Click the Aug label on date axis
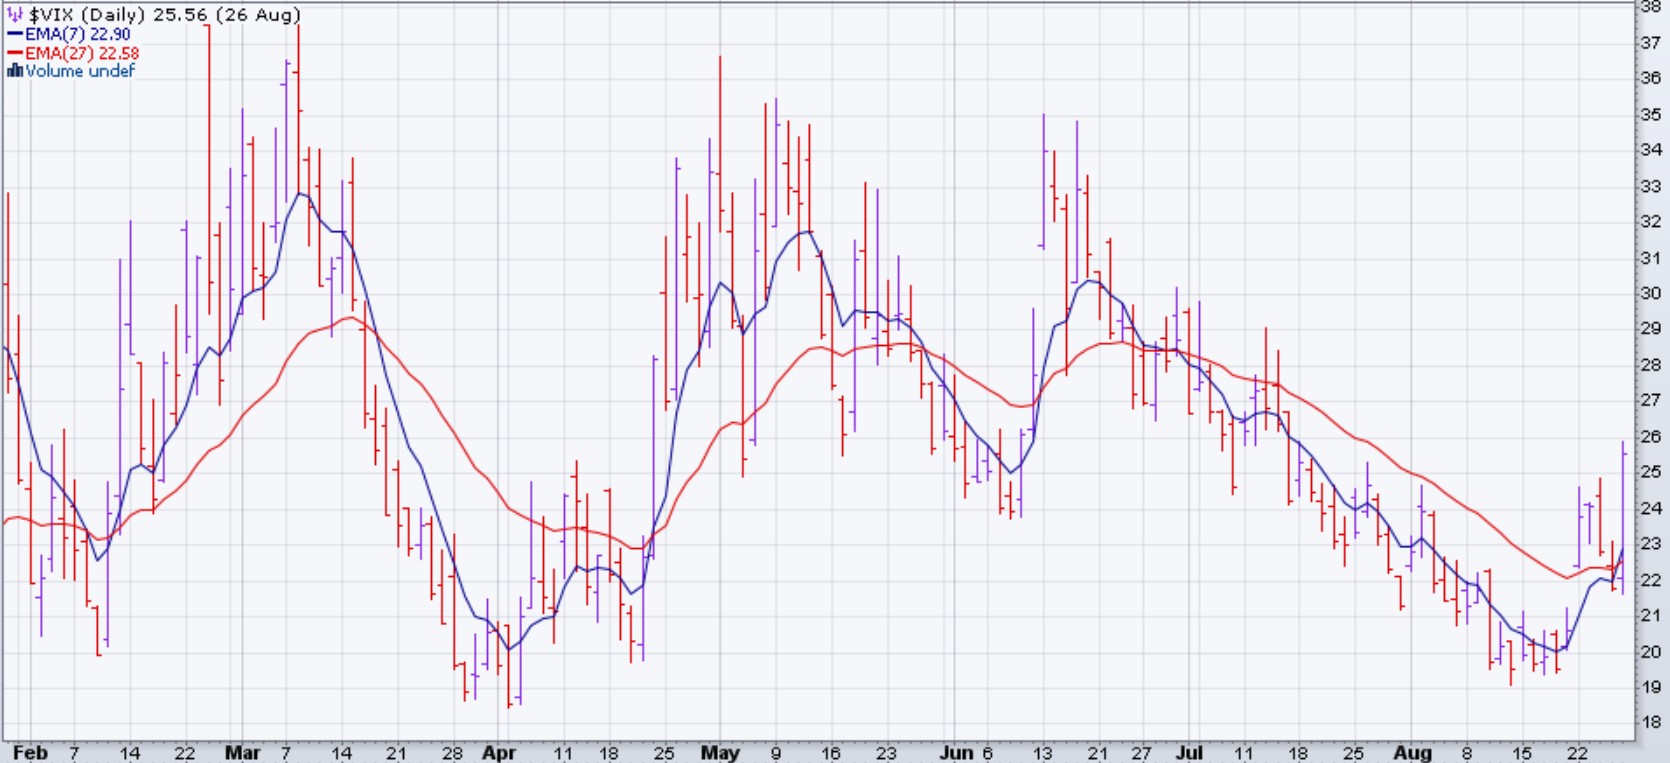This screenshot has width=1670, height=763. pyautogui.click(x=1412, y=752)
